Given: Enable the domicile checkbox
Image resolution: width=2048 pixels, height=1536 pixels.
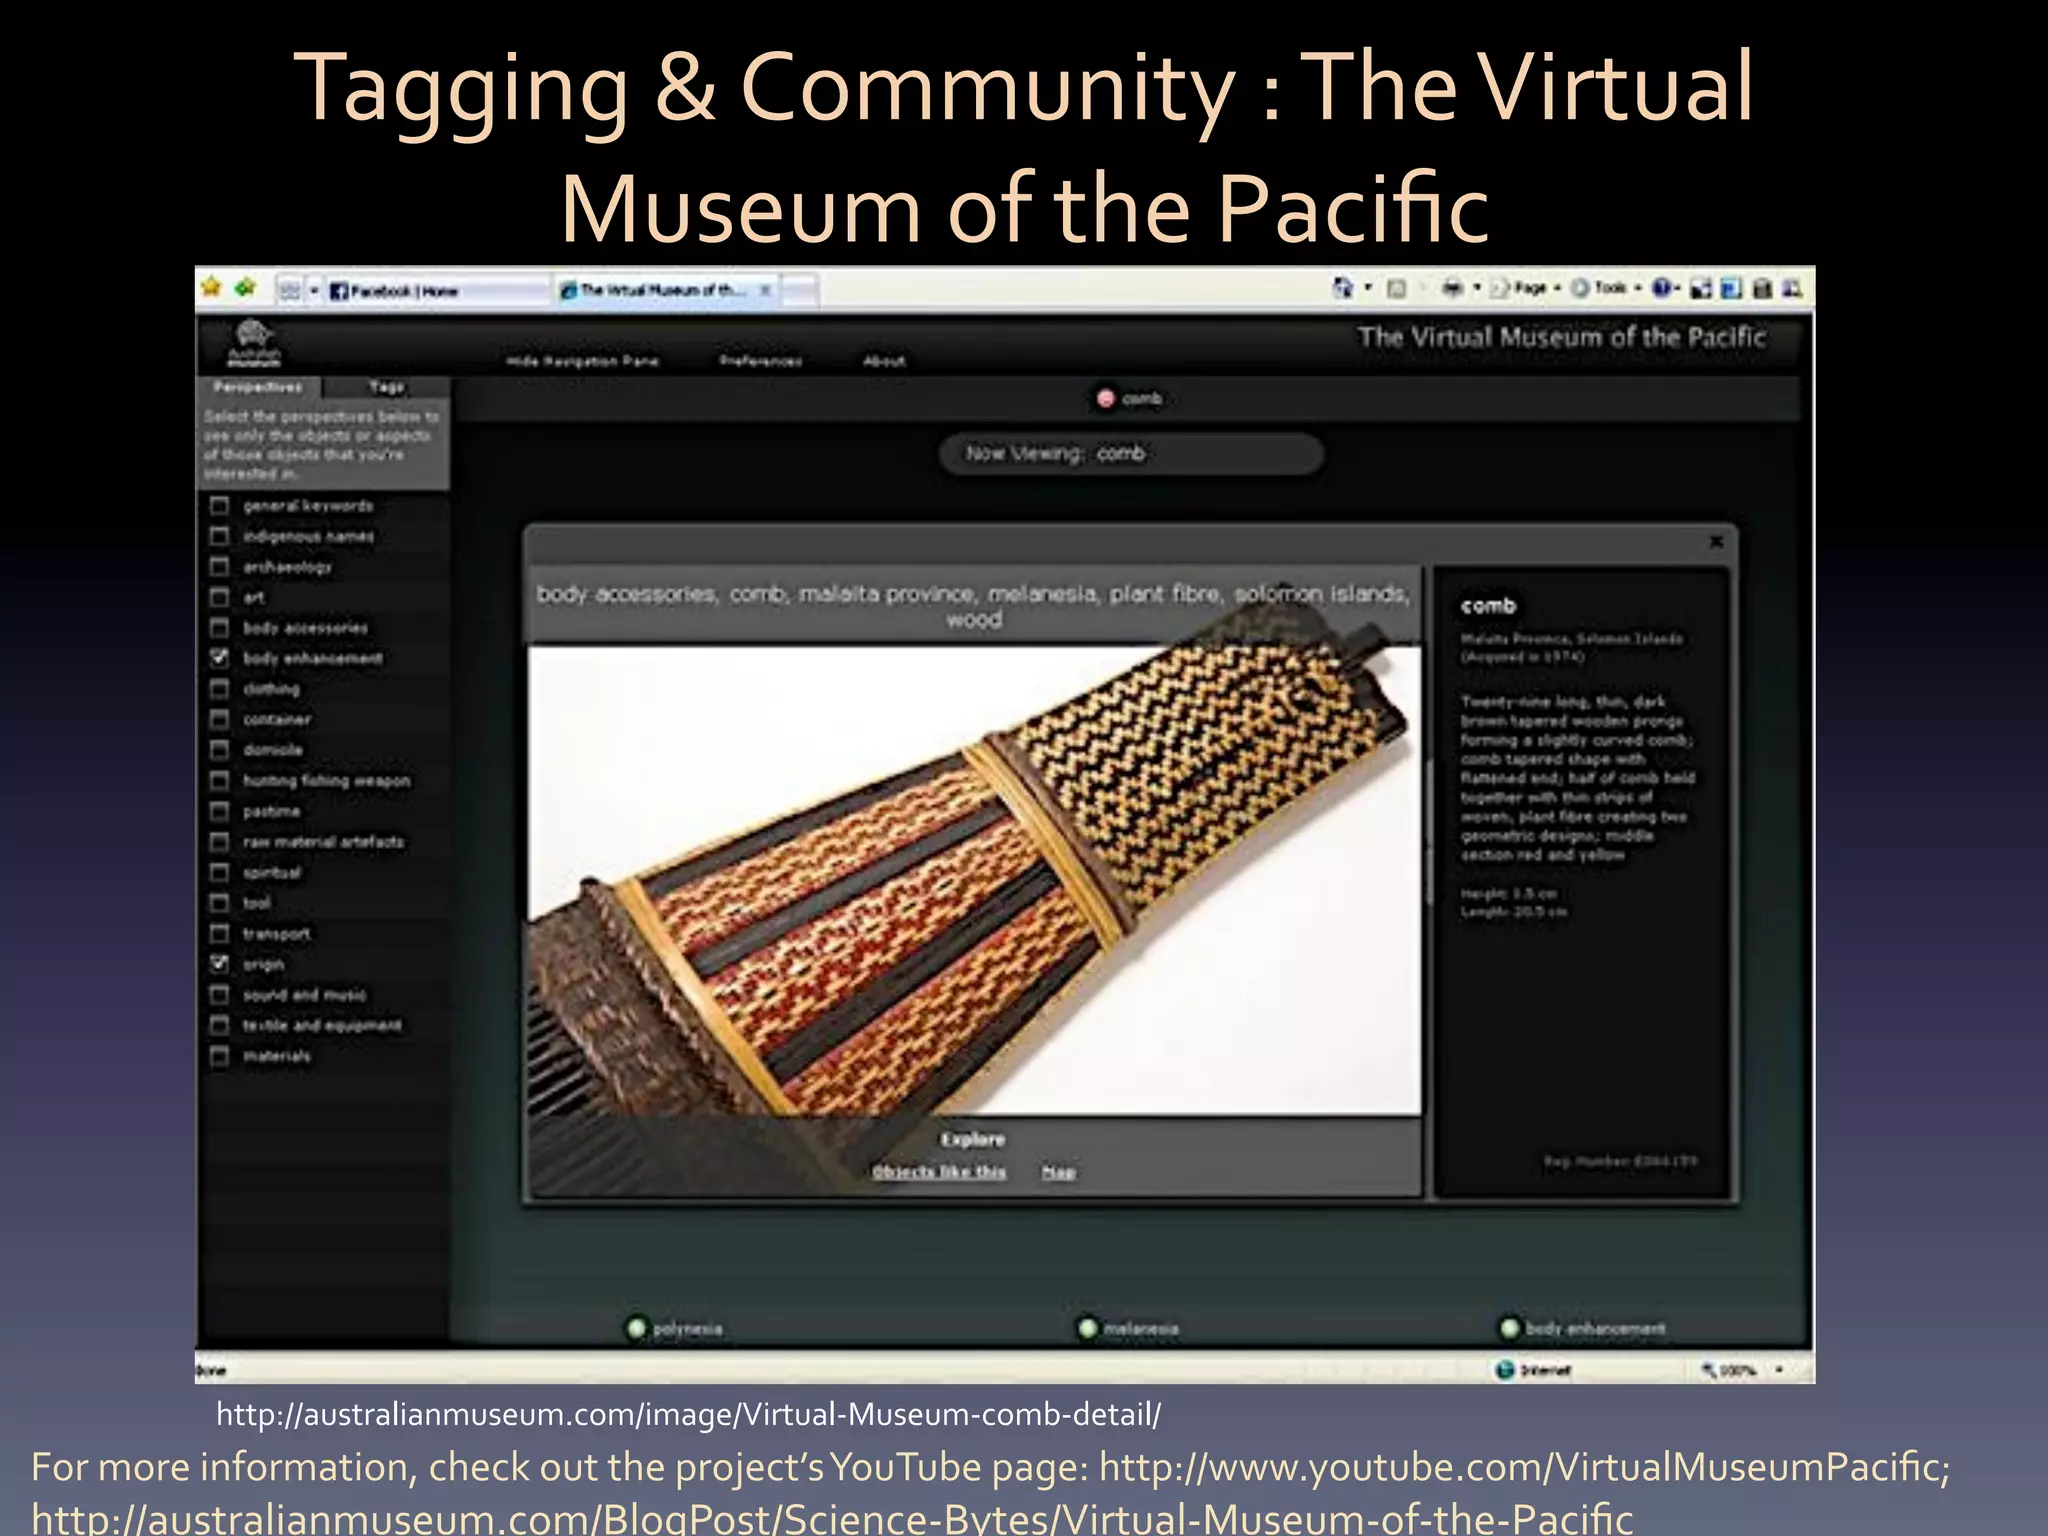Looking at the screenshot, I should (x=219, y=749).
